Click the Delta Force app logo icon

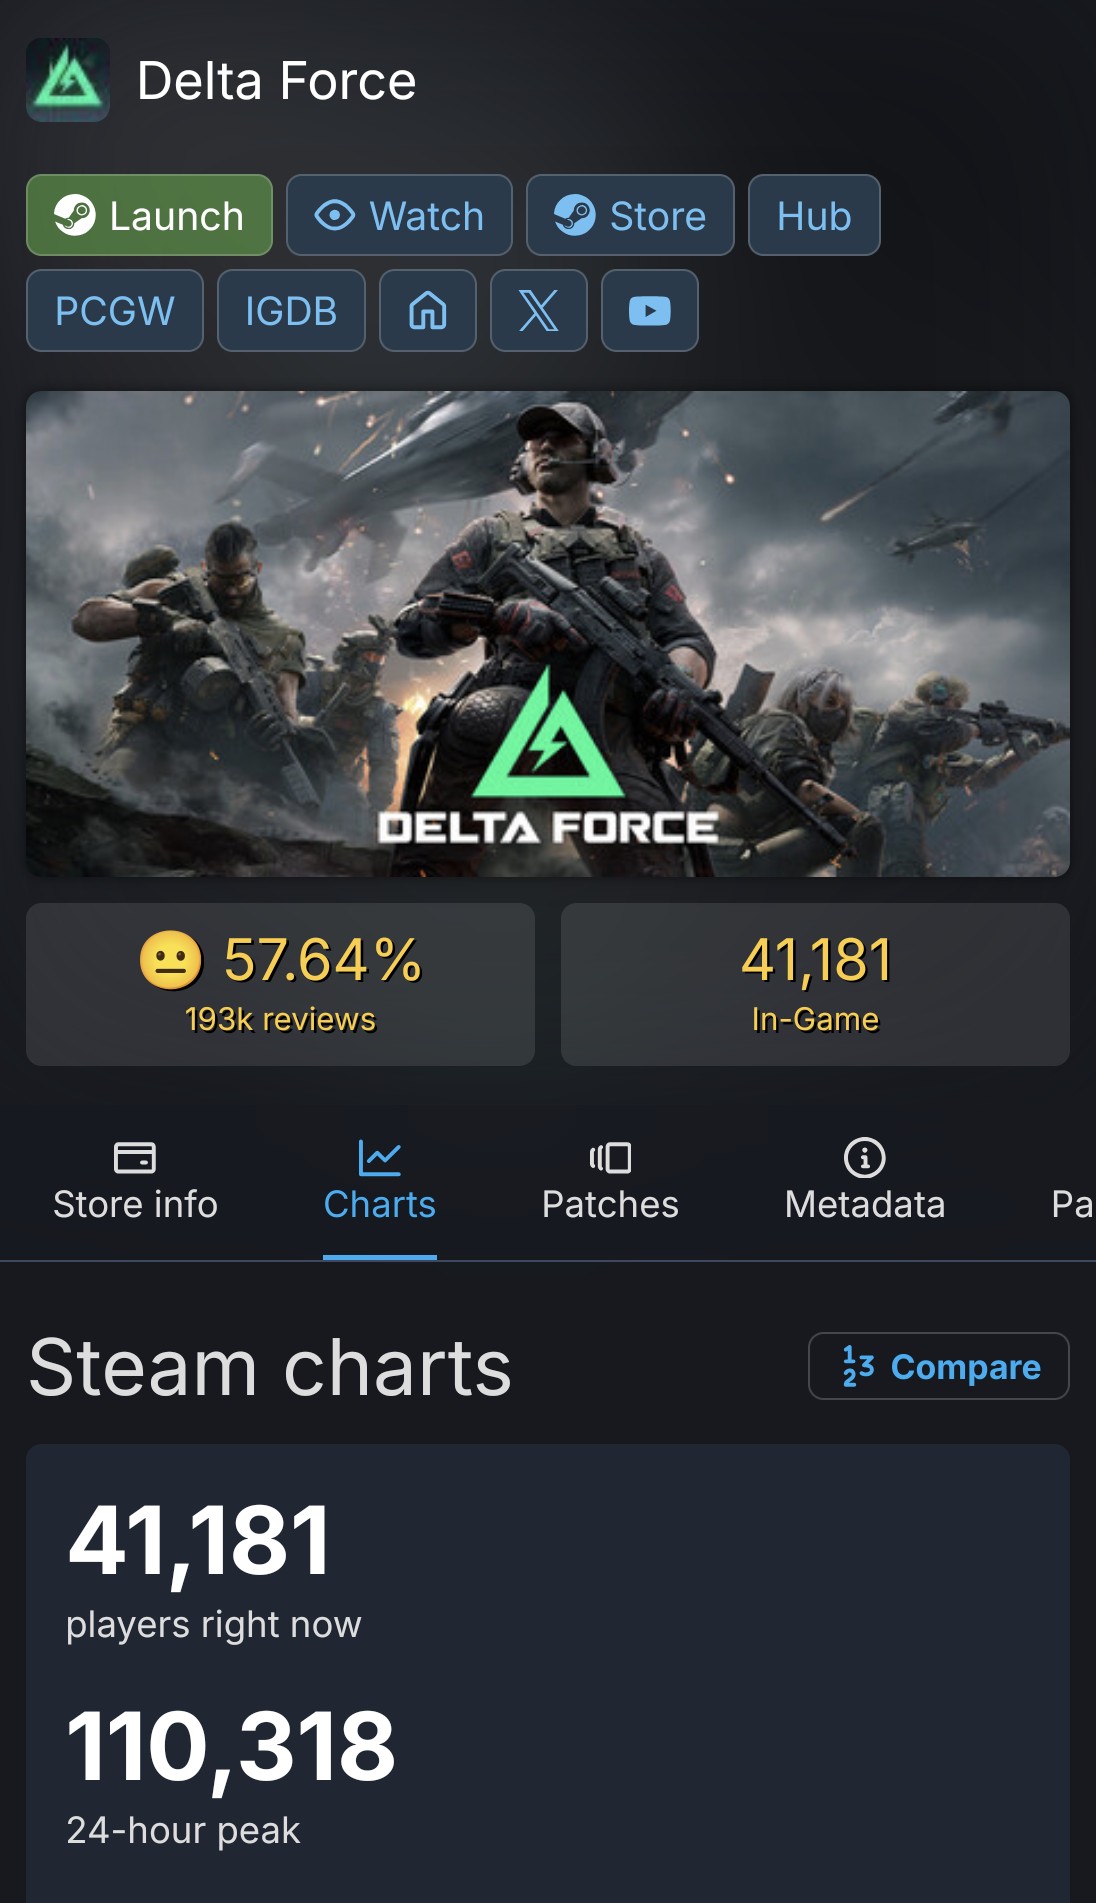pyautogui.click(x=68, y=80)
